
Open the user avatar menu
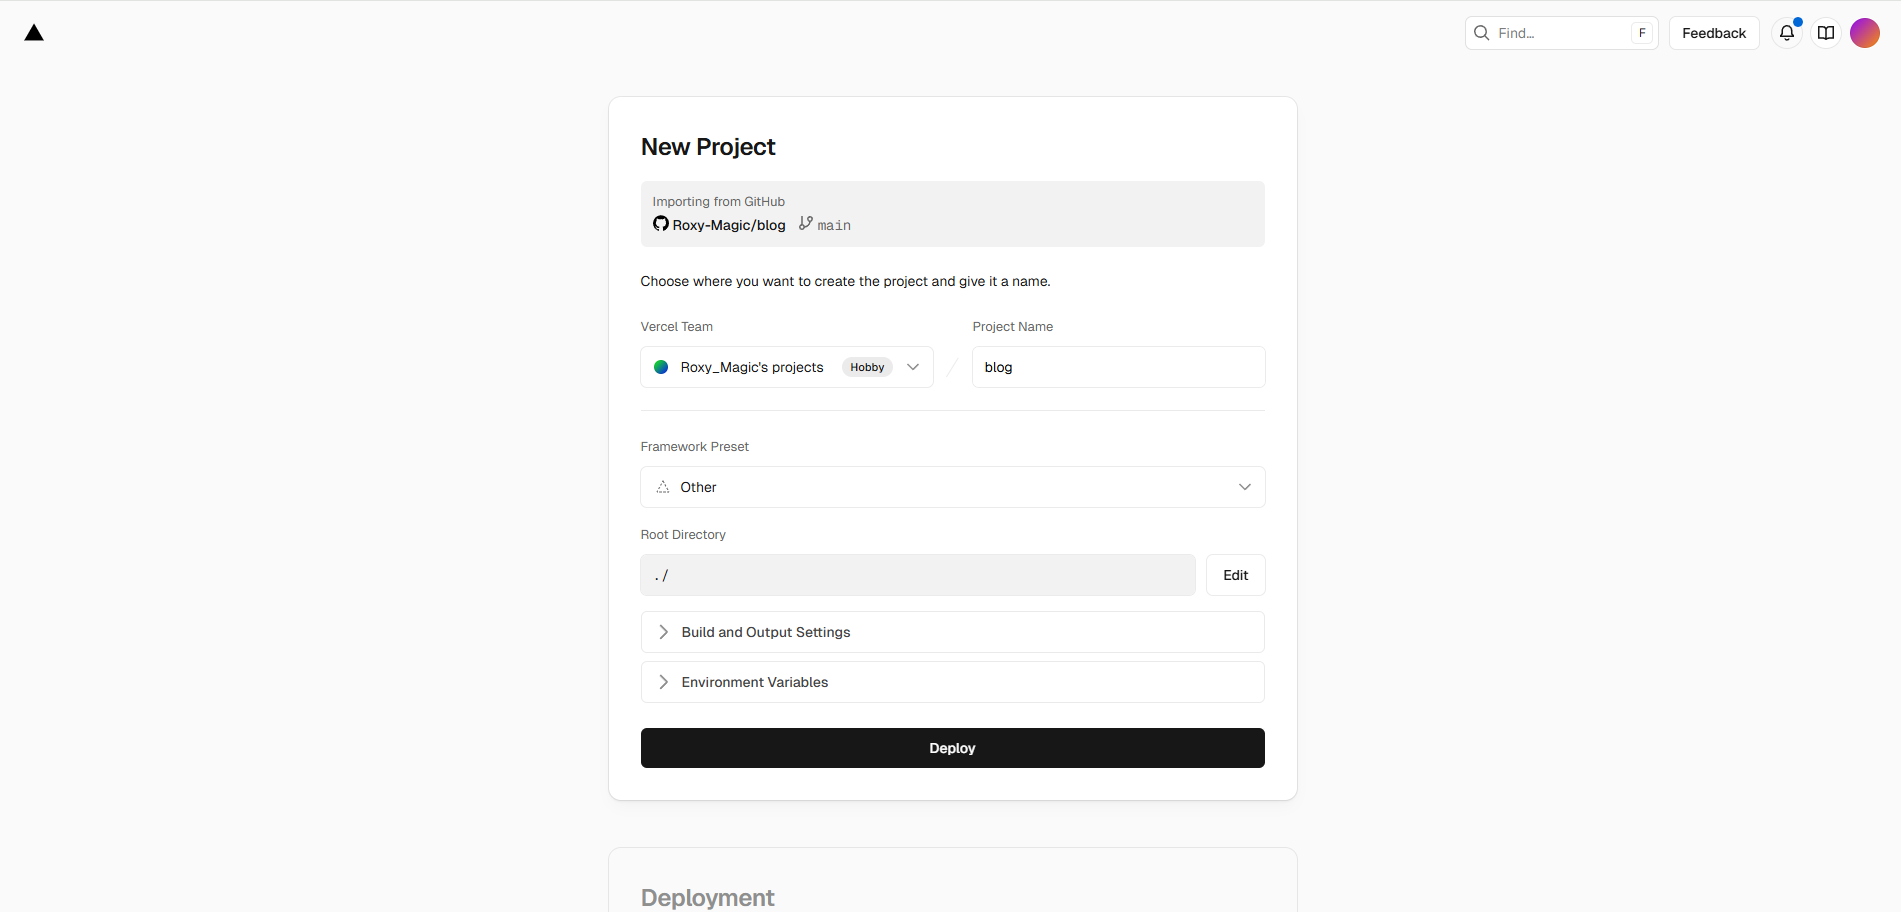pos(1865,33)
